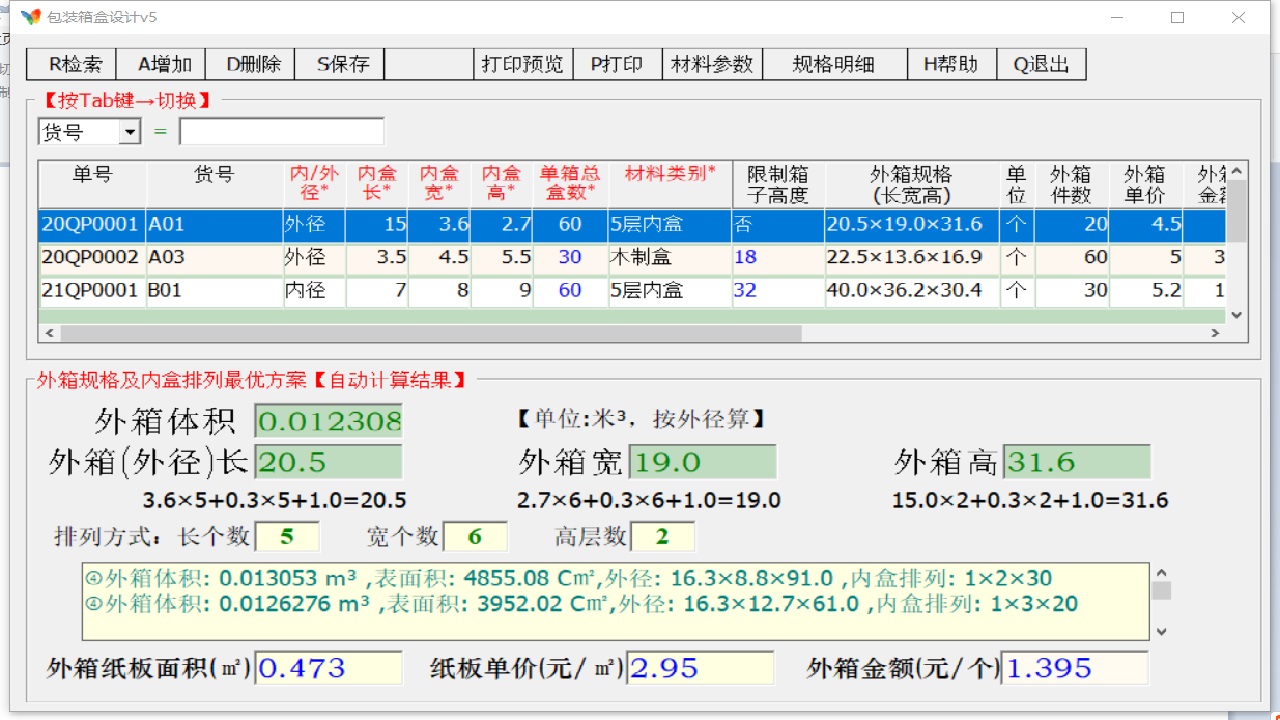Screen dimensions: 1280x720
Task: Click result line with 外径 16.3×8.8×91.0
Action: 568,578
